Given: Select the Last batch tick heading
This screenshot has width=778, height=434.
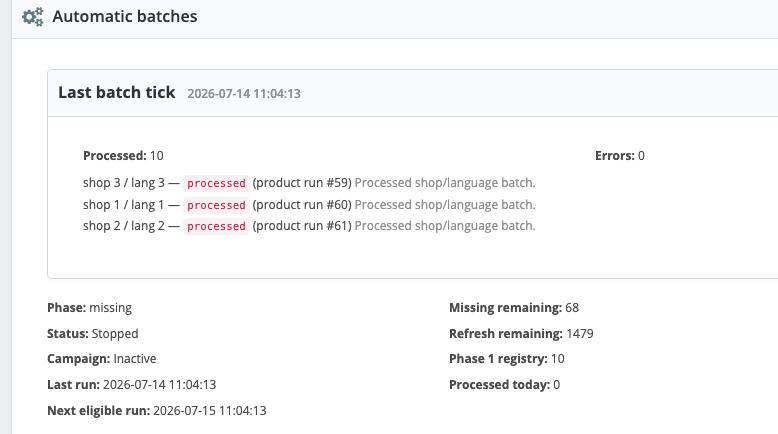Looking at the screenshot, I should click(x=117, y=92).
